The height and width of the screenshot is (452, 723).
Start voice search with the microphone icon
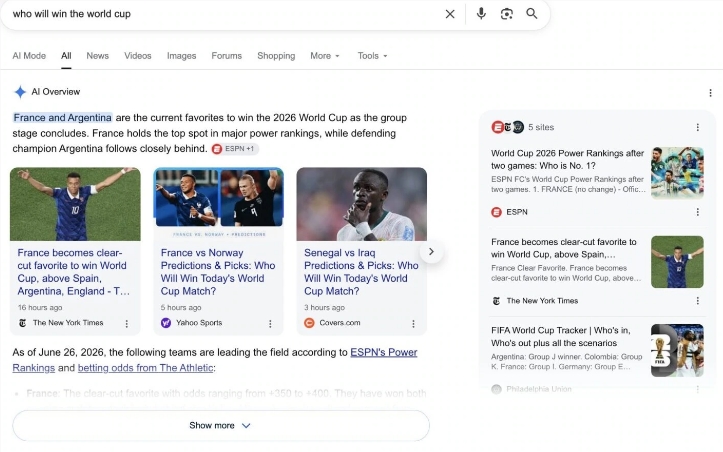(x=481, y=13)
